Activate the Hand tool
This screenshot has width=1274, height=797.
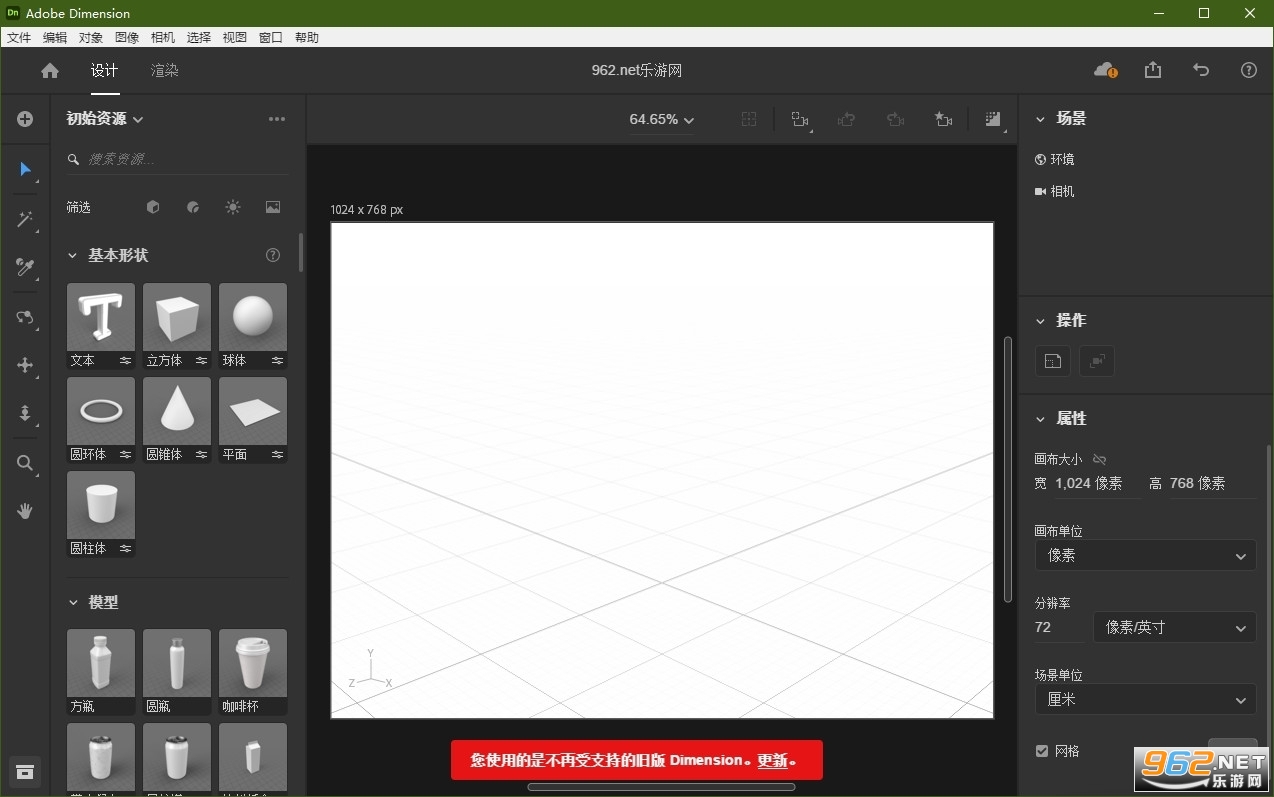25,511
